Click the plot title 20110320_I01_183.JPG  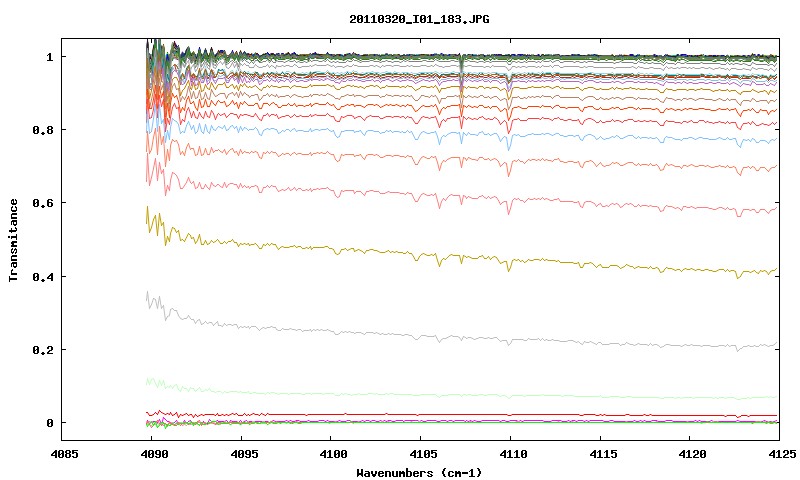(x=419, y=19)
